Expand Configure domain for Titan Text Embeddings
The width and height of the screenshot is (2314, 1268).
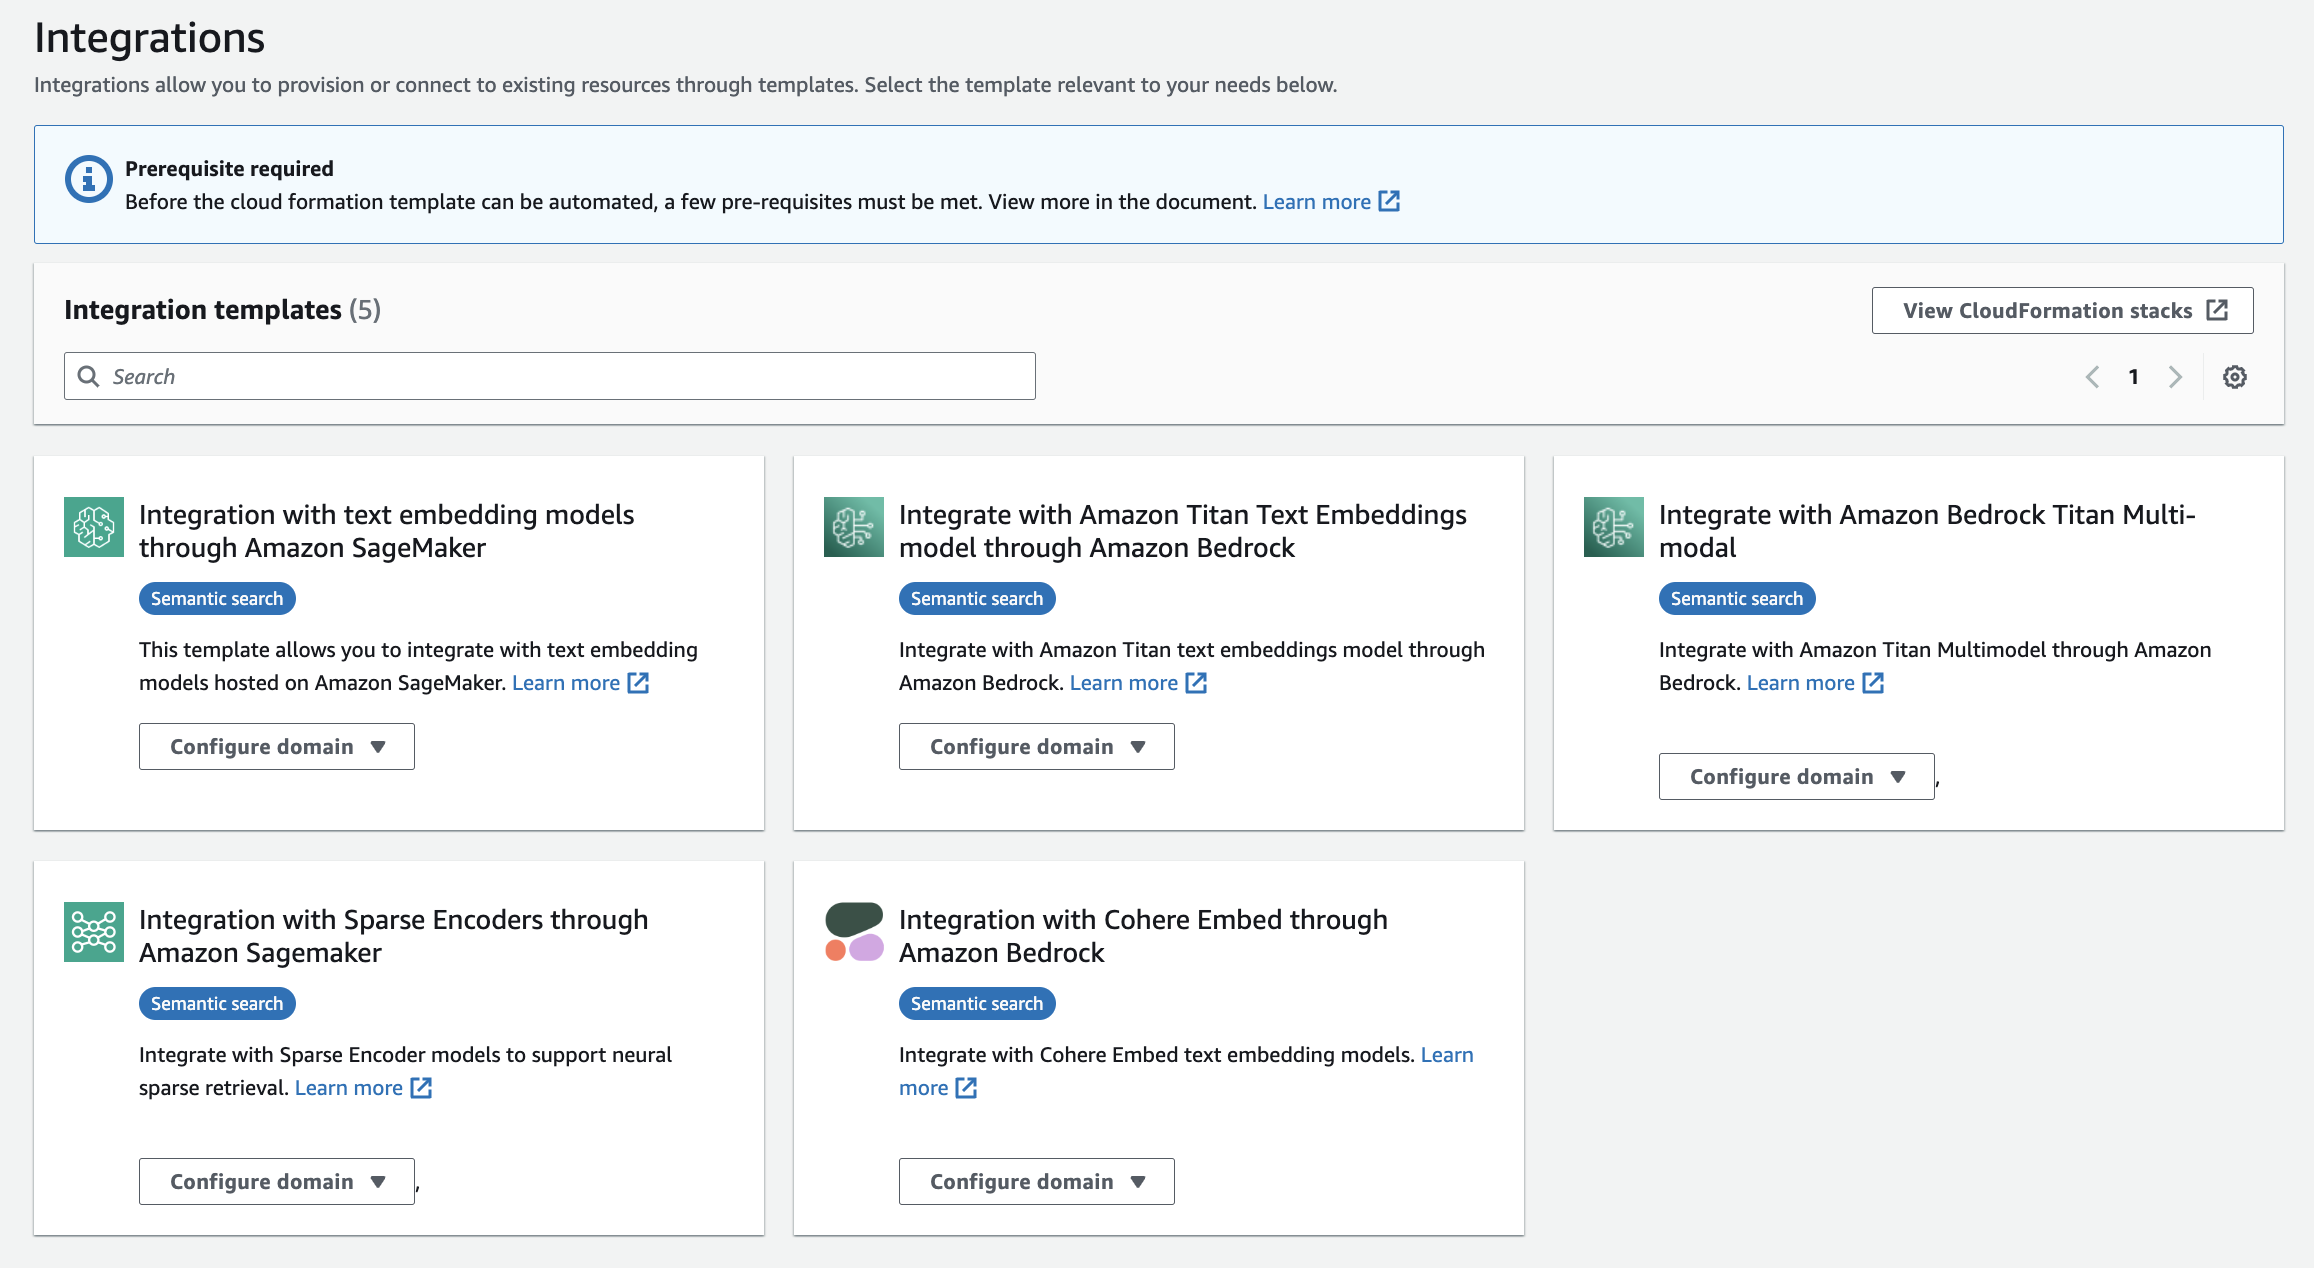1037,747
